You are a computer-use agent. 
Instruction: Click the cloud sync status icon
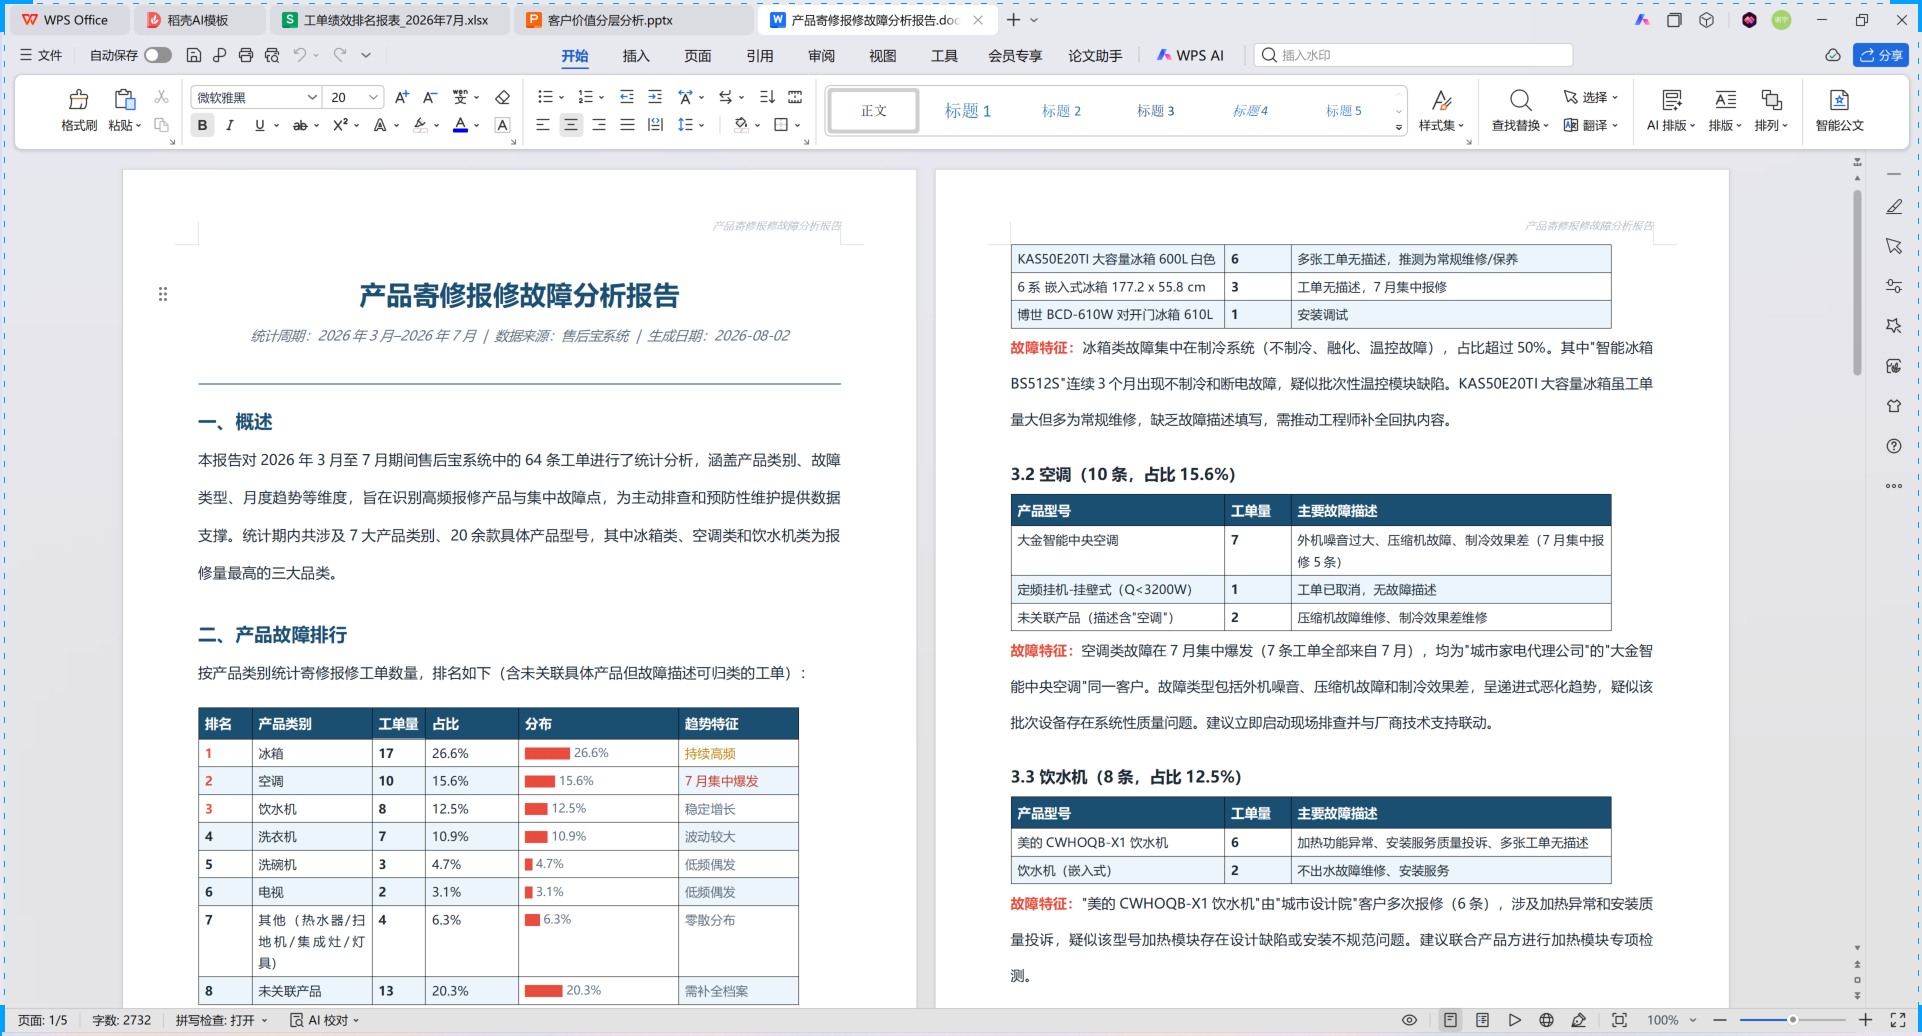[x=1833, y=55]
